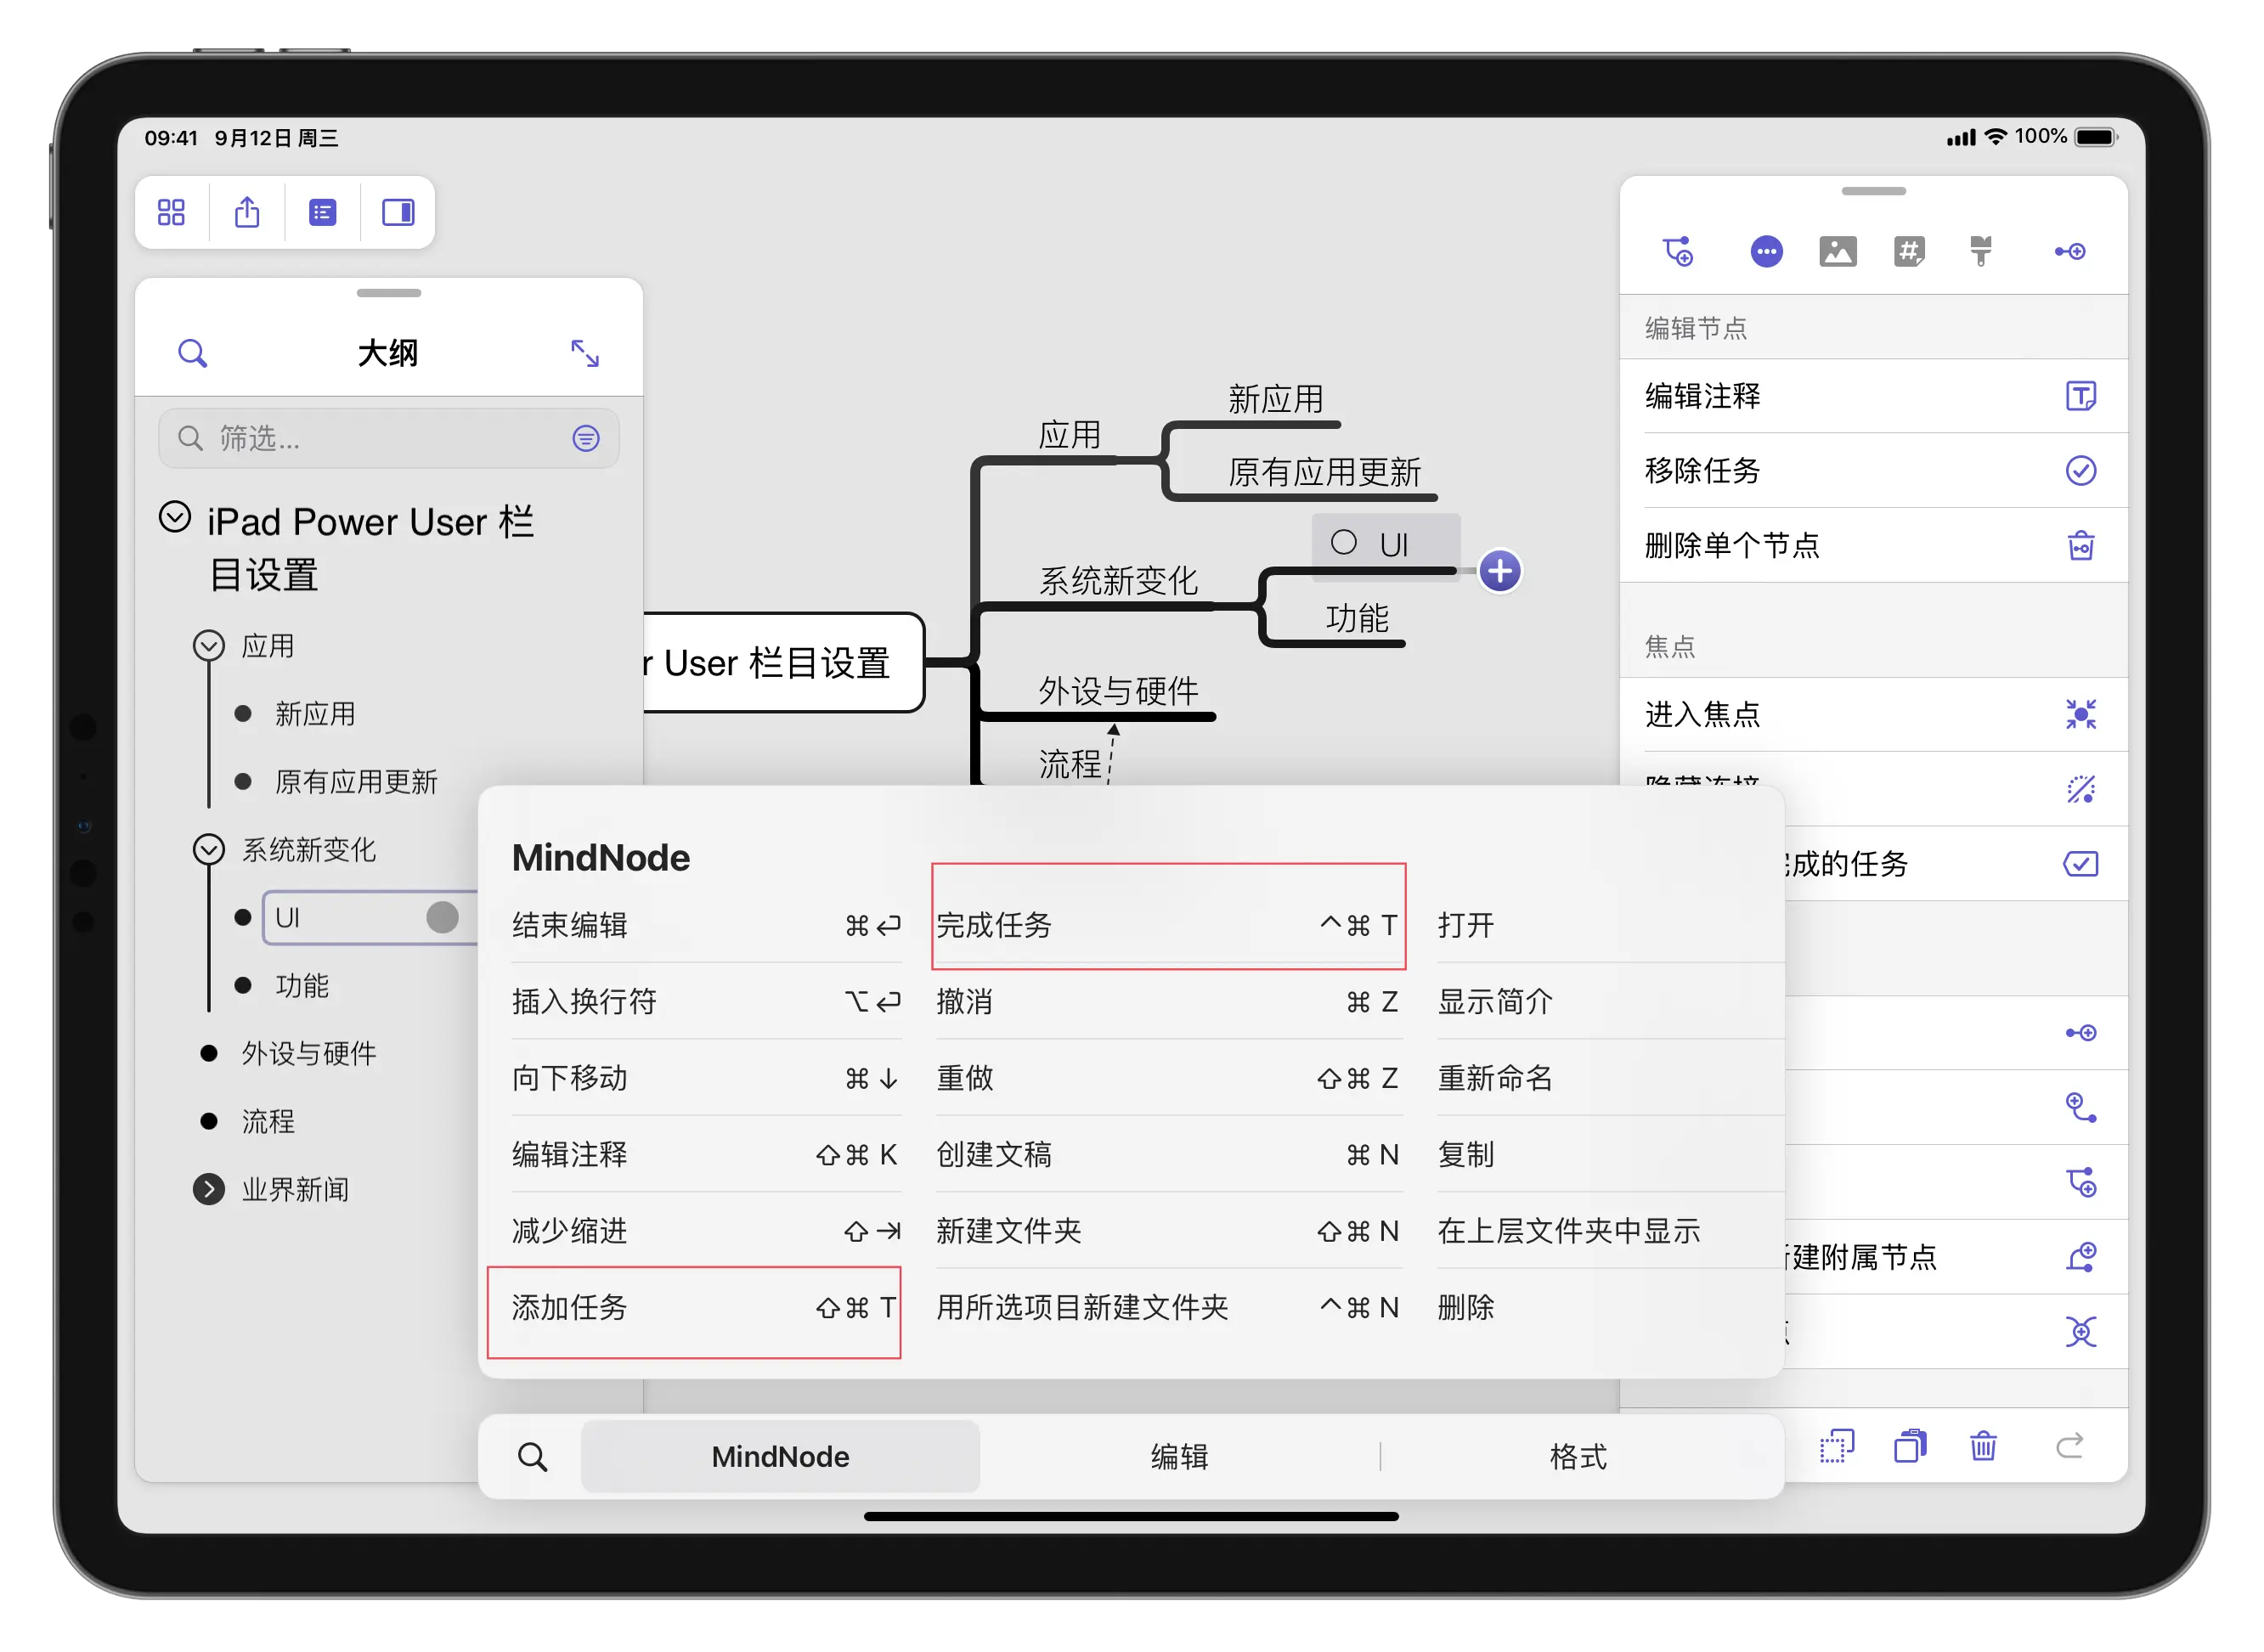
Task: Click the 筛选 filter input field
Action: click(389, 438)
